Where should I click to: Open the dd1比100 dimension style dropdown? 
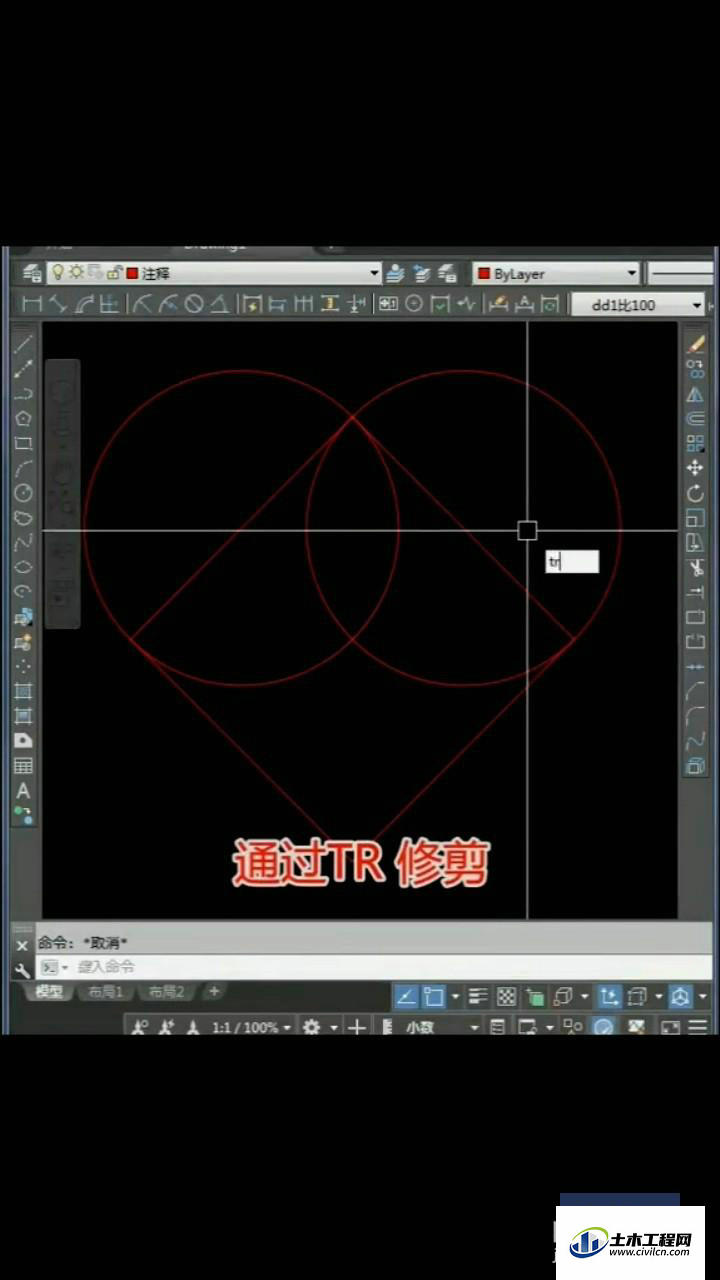coord(638,304)
